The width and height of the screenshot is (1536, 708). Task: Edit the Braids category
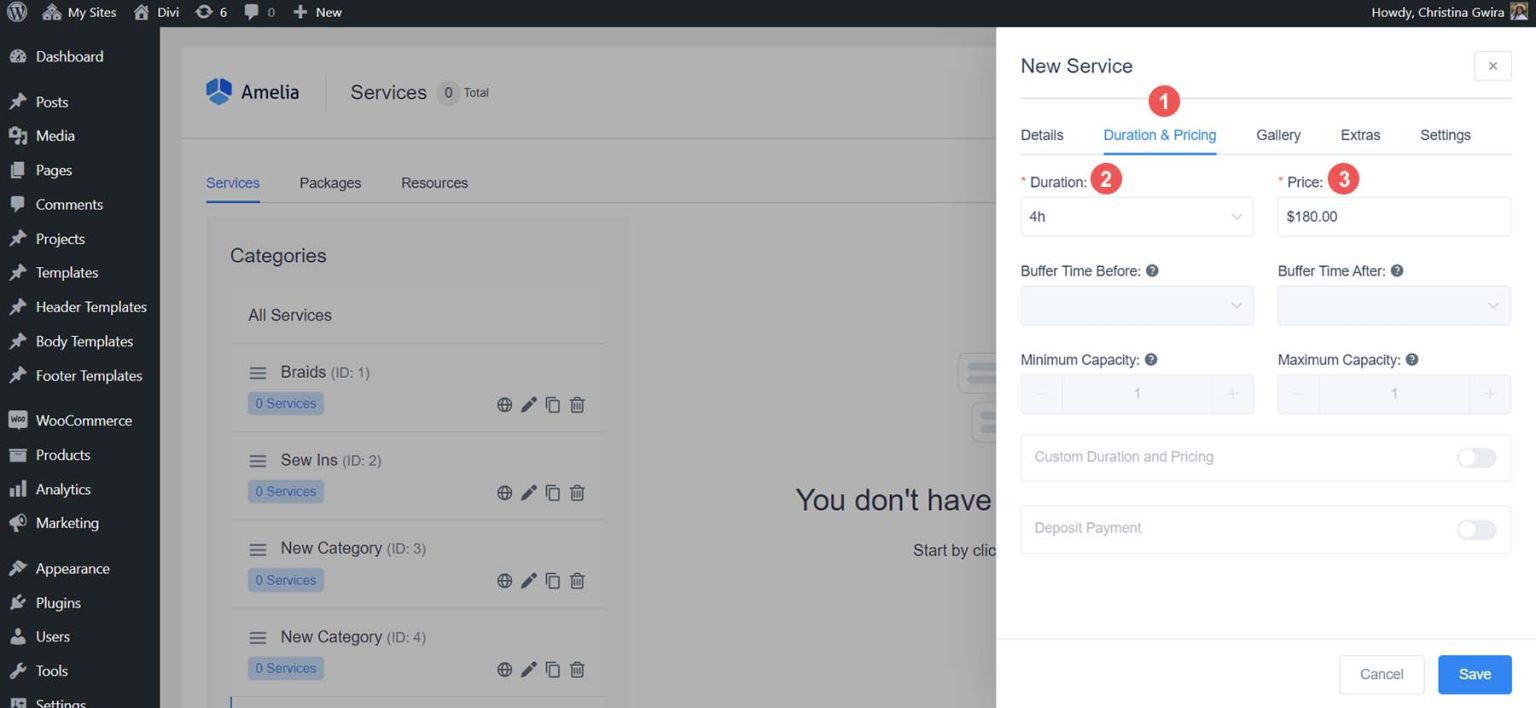pos(528,404)
